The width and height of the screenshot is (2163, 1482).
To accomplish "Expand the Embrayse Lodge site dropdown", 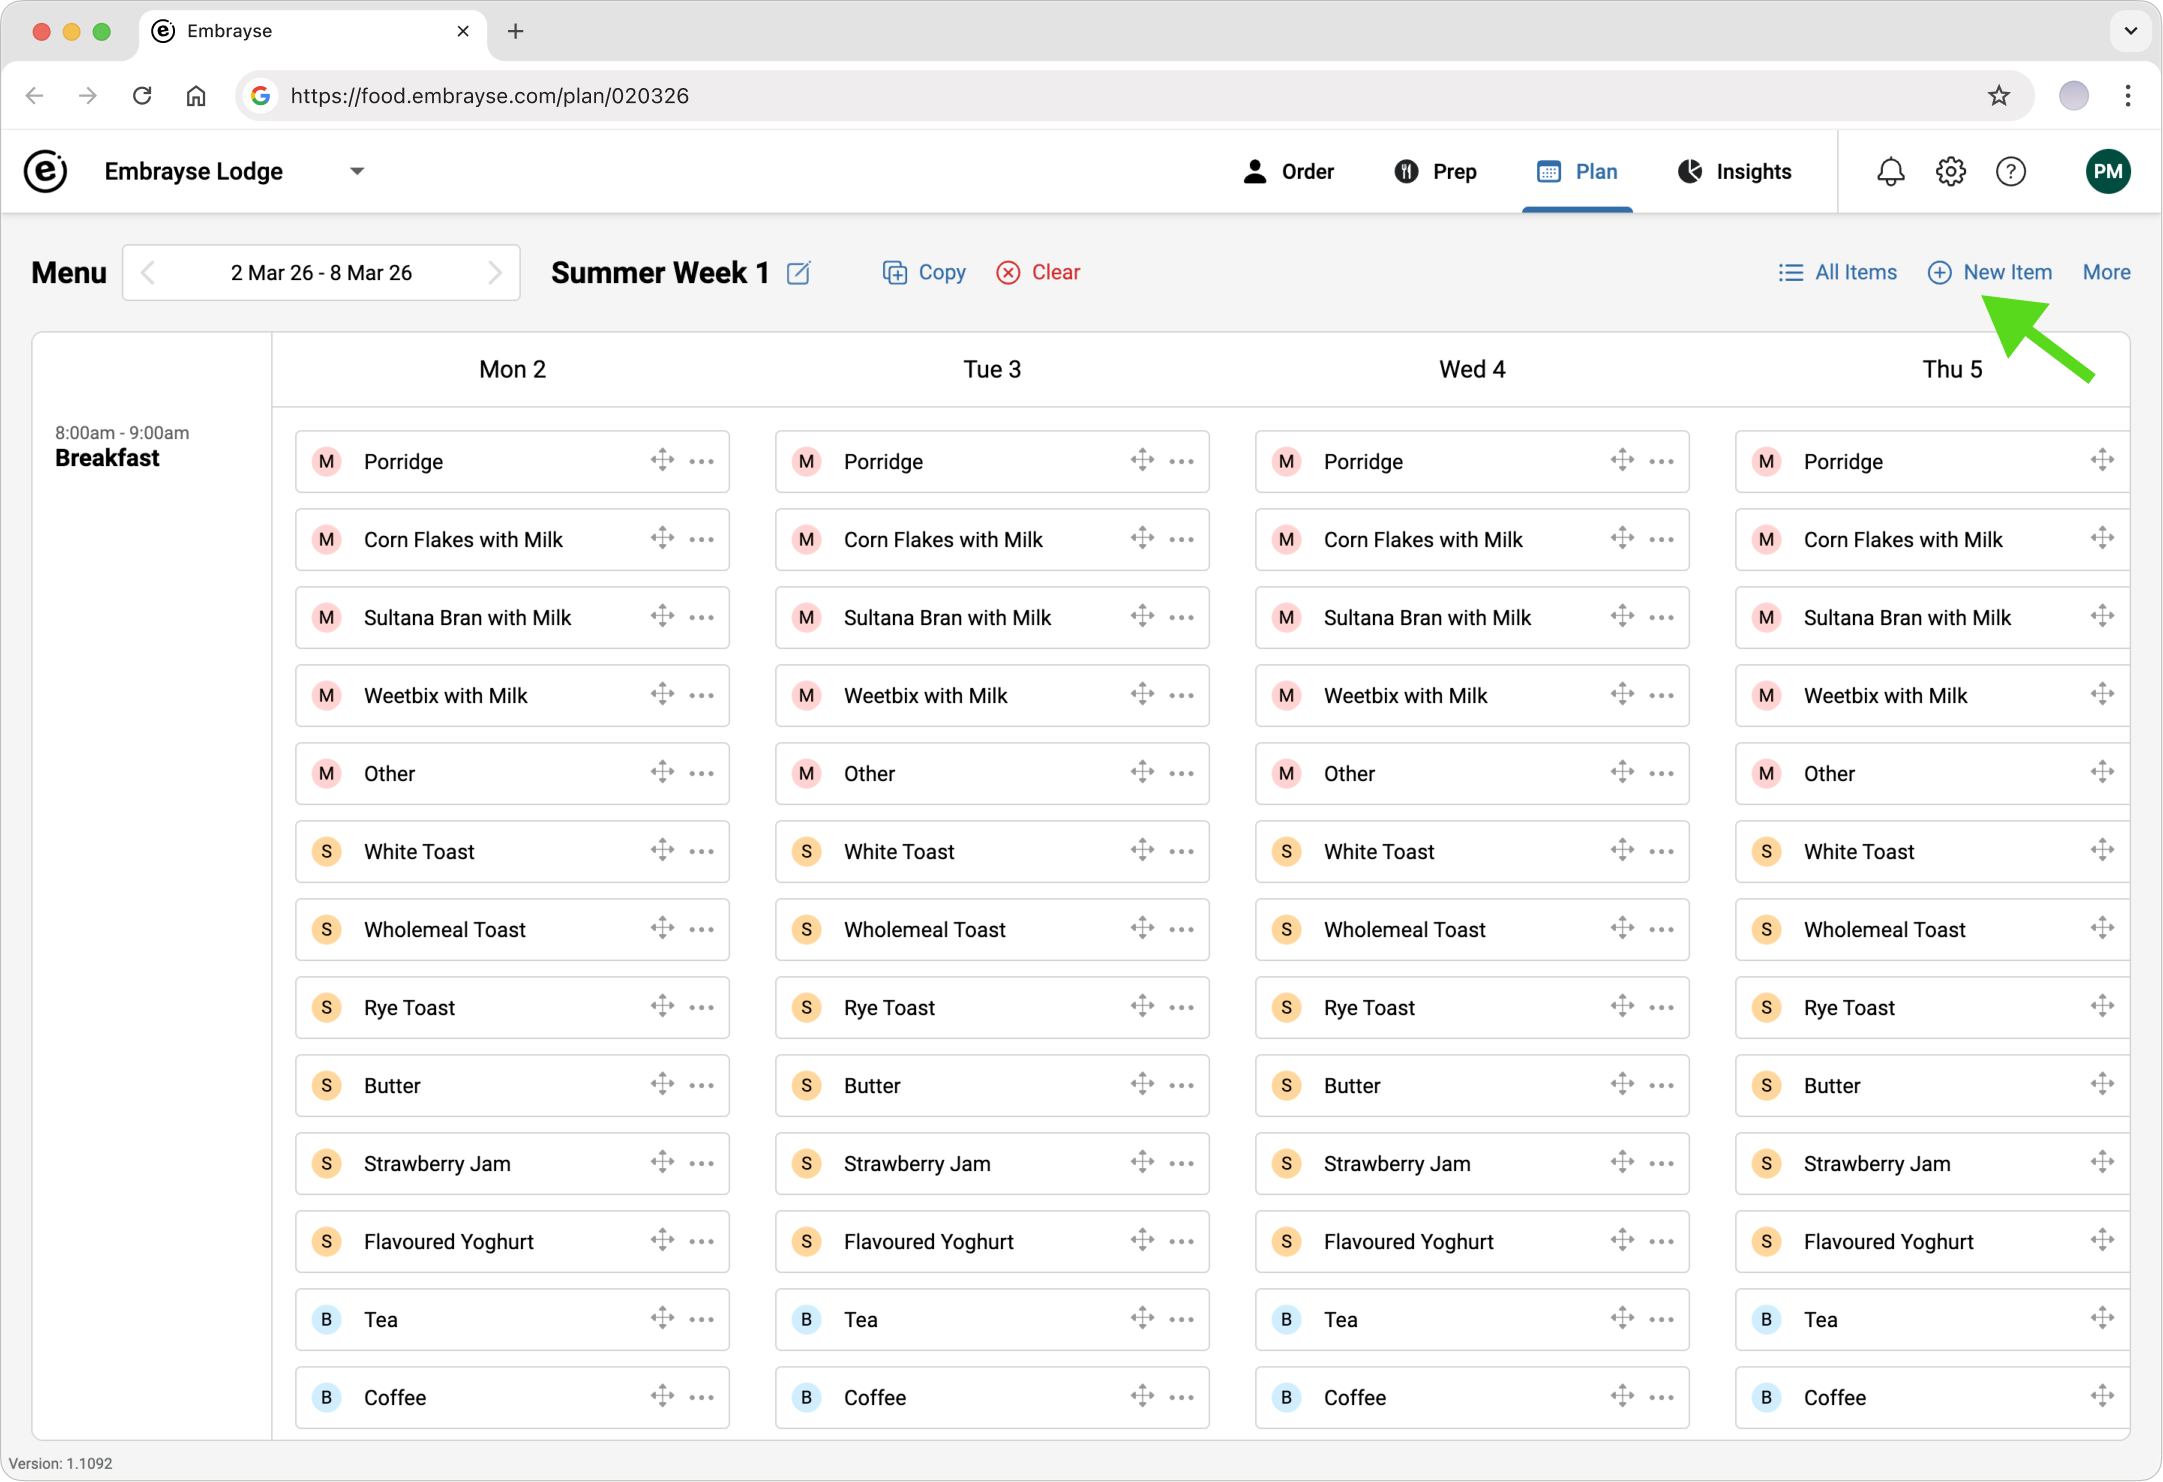I will (x=357, y=171).
